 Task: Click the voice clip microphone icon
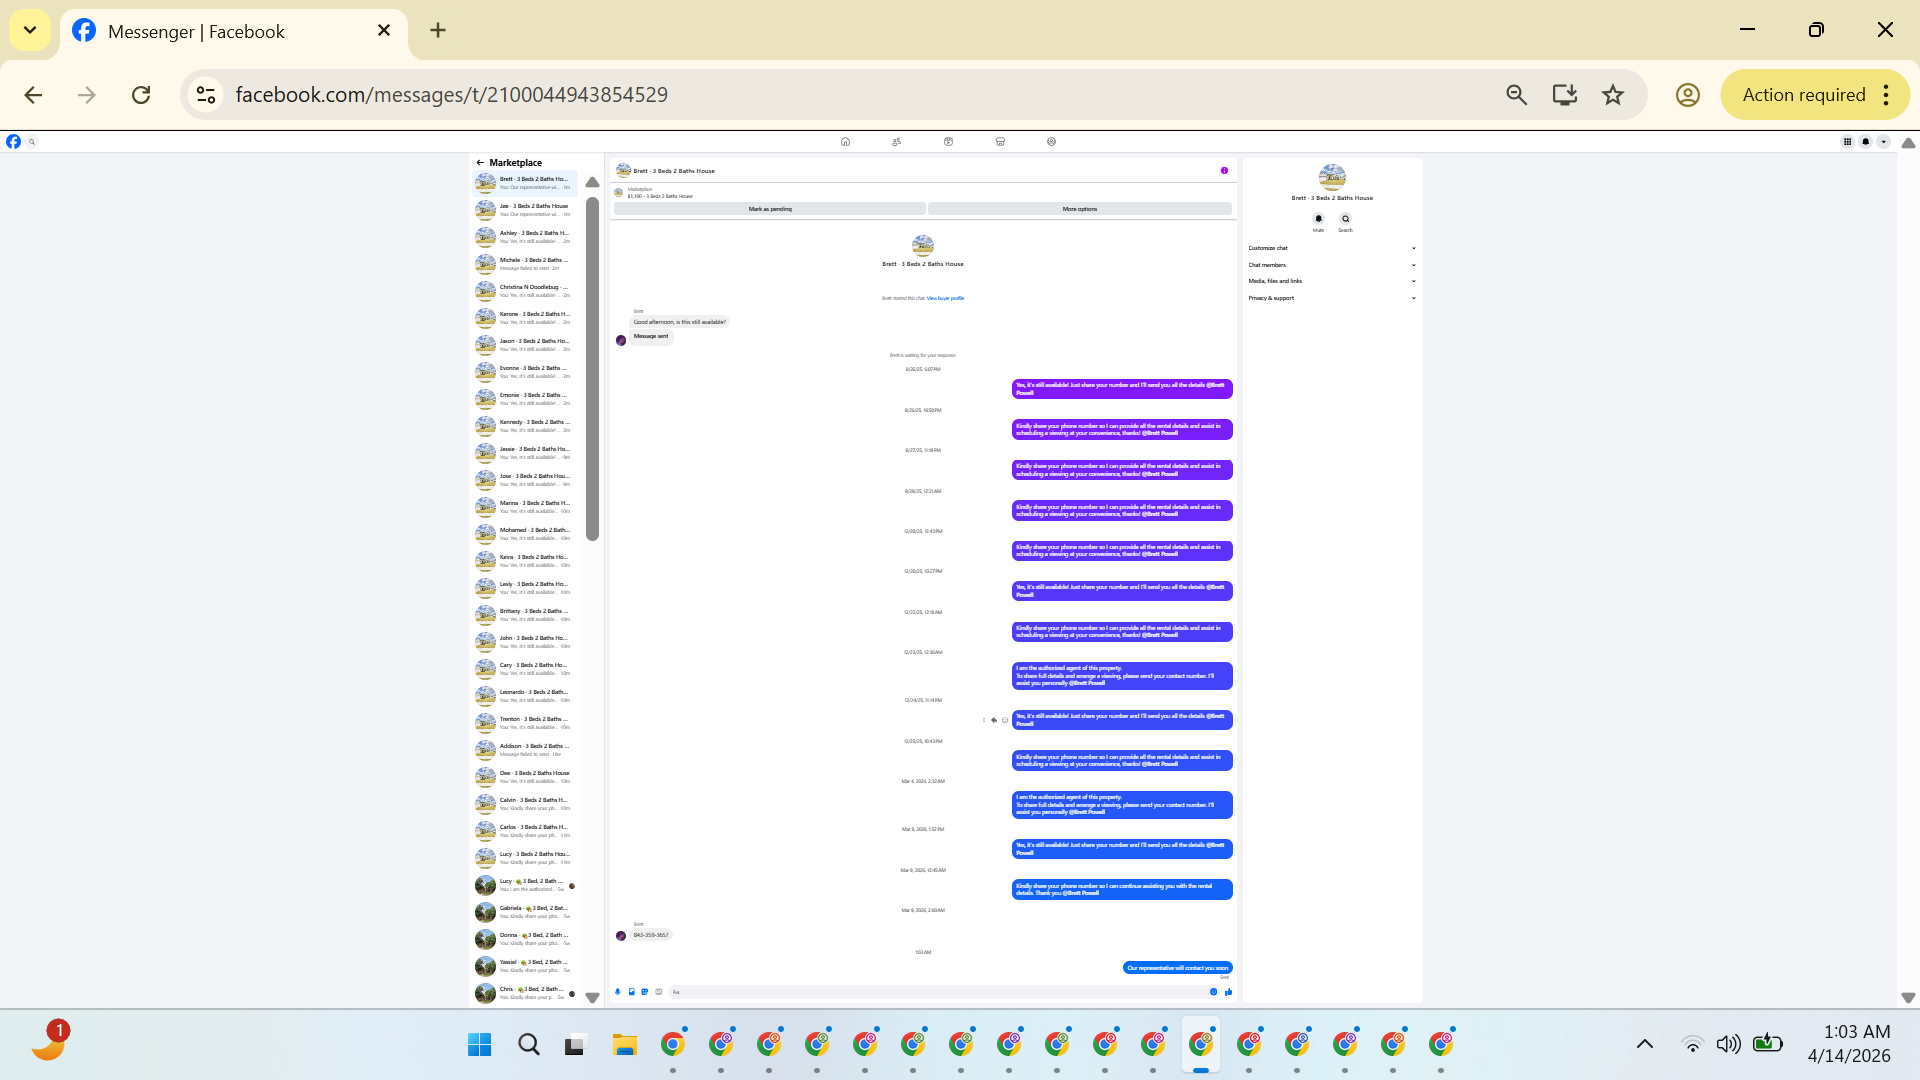tap(618, 992)
